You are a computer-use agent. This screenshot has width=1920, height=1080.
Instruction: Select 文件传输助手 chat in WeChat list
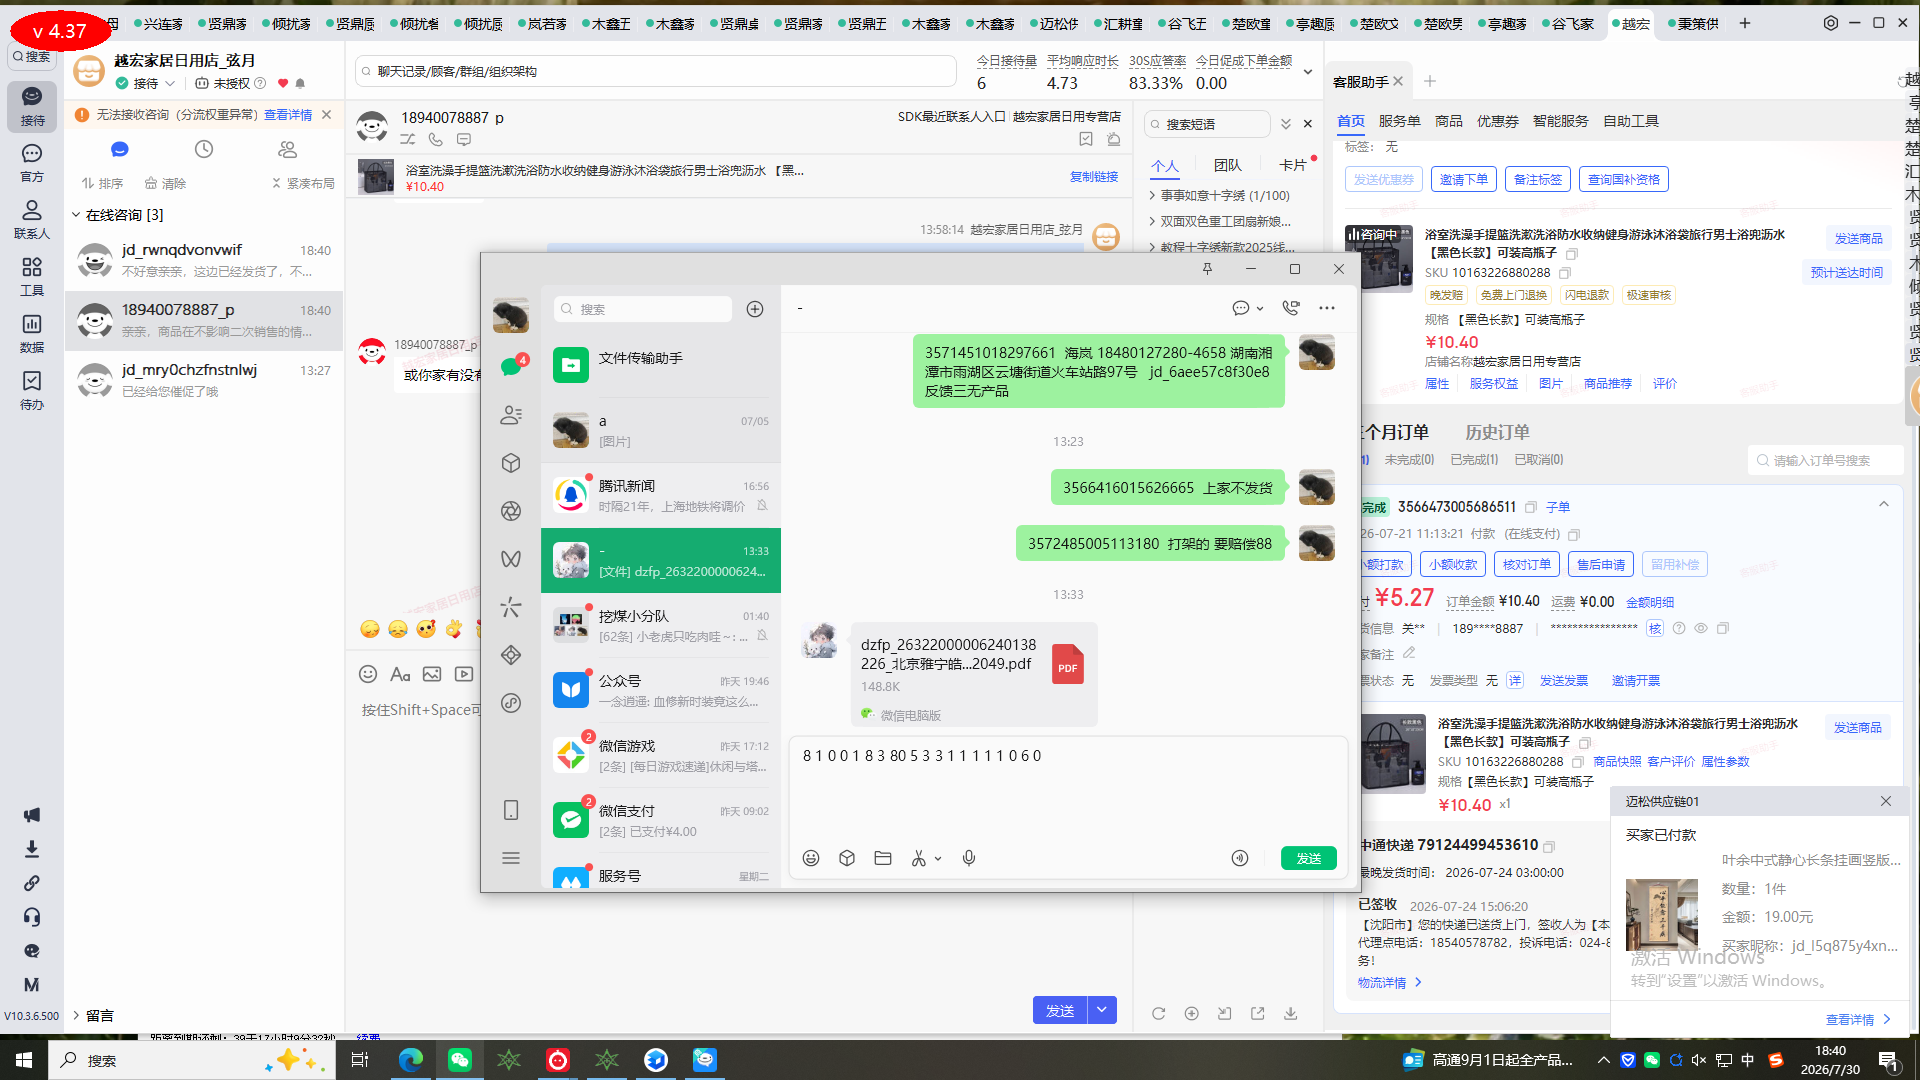[x=661, y=365]
